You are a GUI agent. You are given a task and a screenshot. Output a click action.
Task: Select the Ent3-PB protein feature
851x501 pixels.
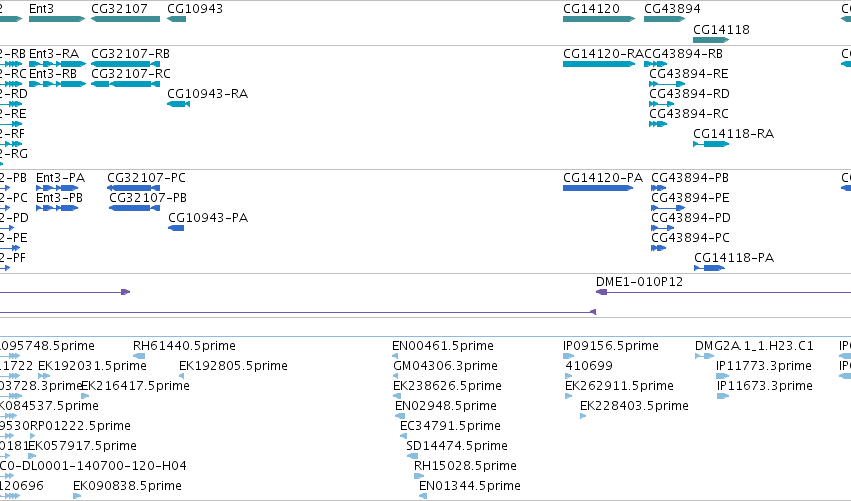click(57, 208)
